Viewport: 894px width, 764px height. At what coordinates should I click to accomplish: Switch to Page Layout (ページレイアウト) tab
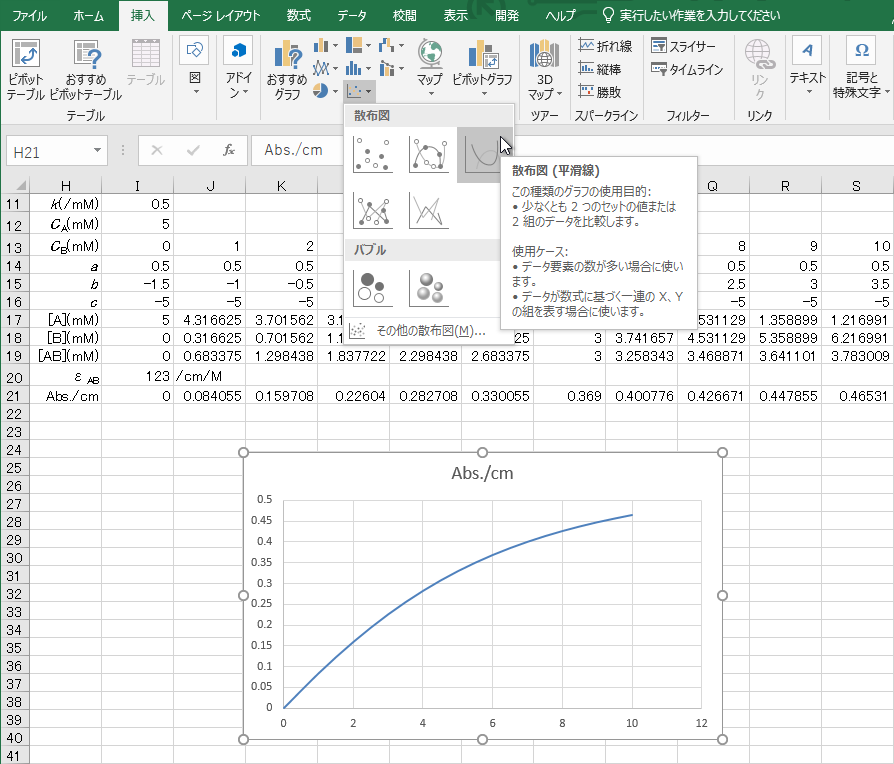coord(221,15)
